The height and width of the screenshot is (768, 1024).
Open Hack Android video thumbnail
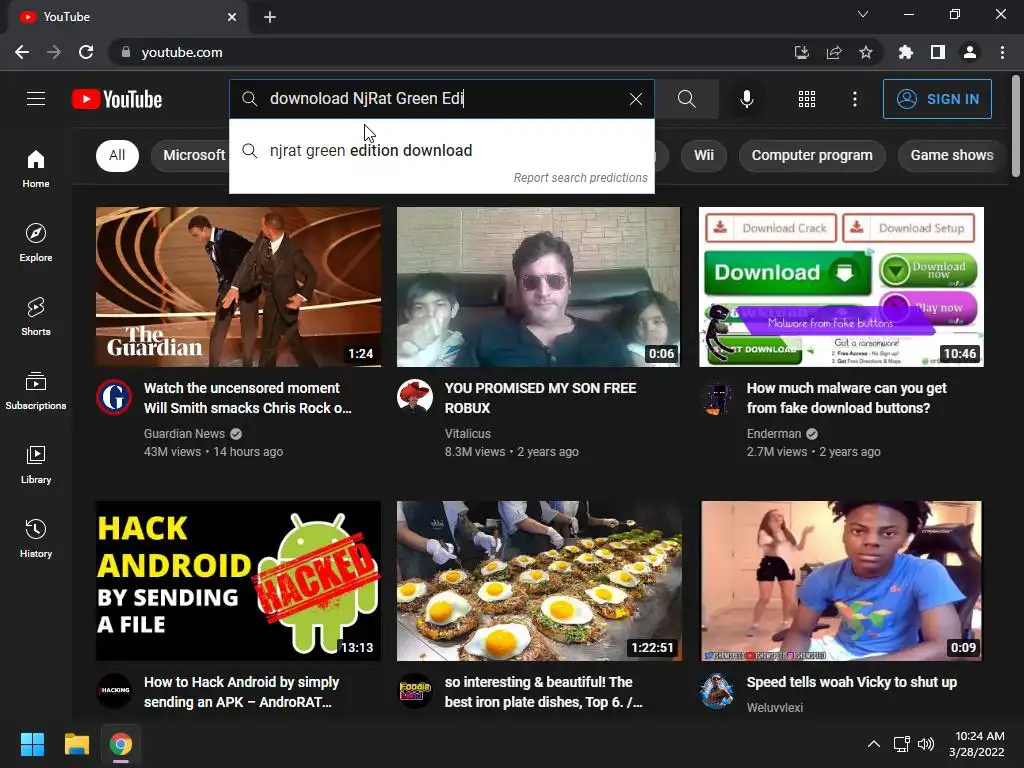pos(238,581)
